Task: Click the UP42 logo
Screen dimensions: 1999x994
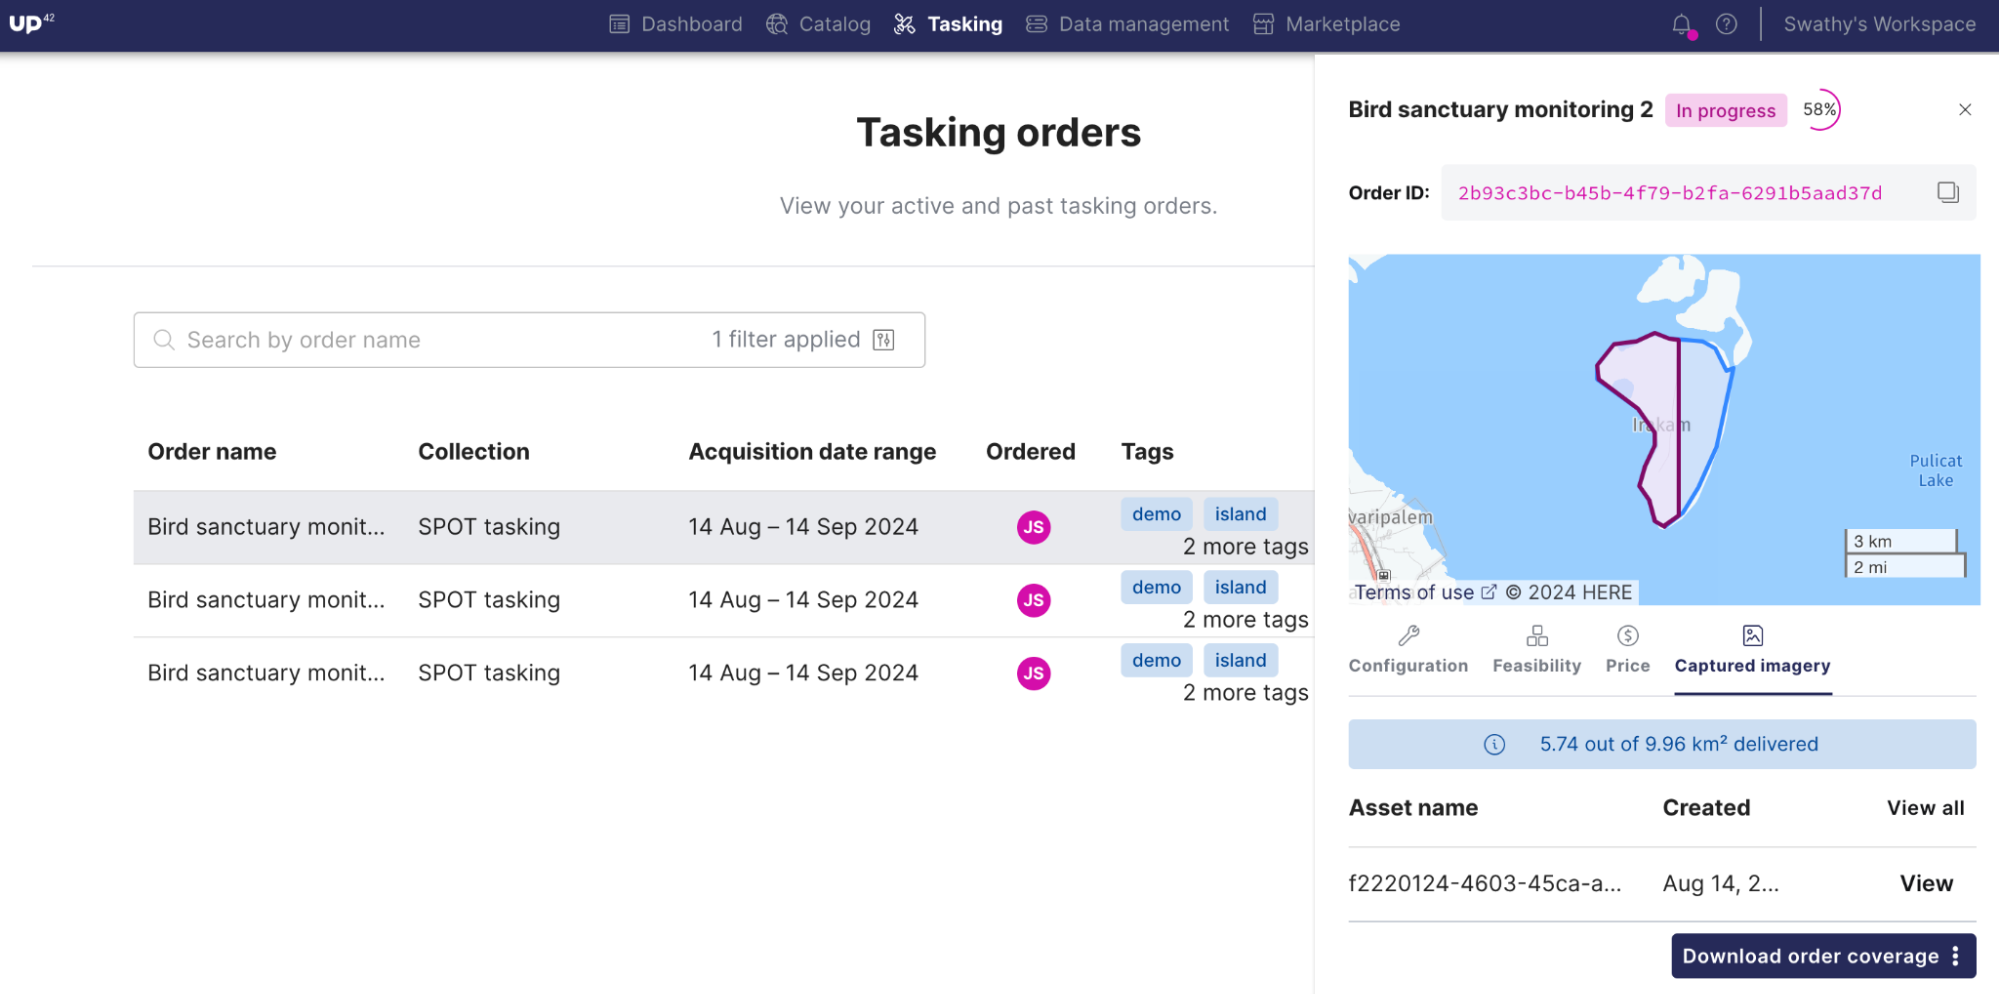Action: click(31, 23)
